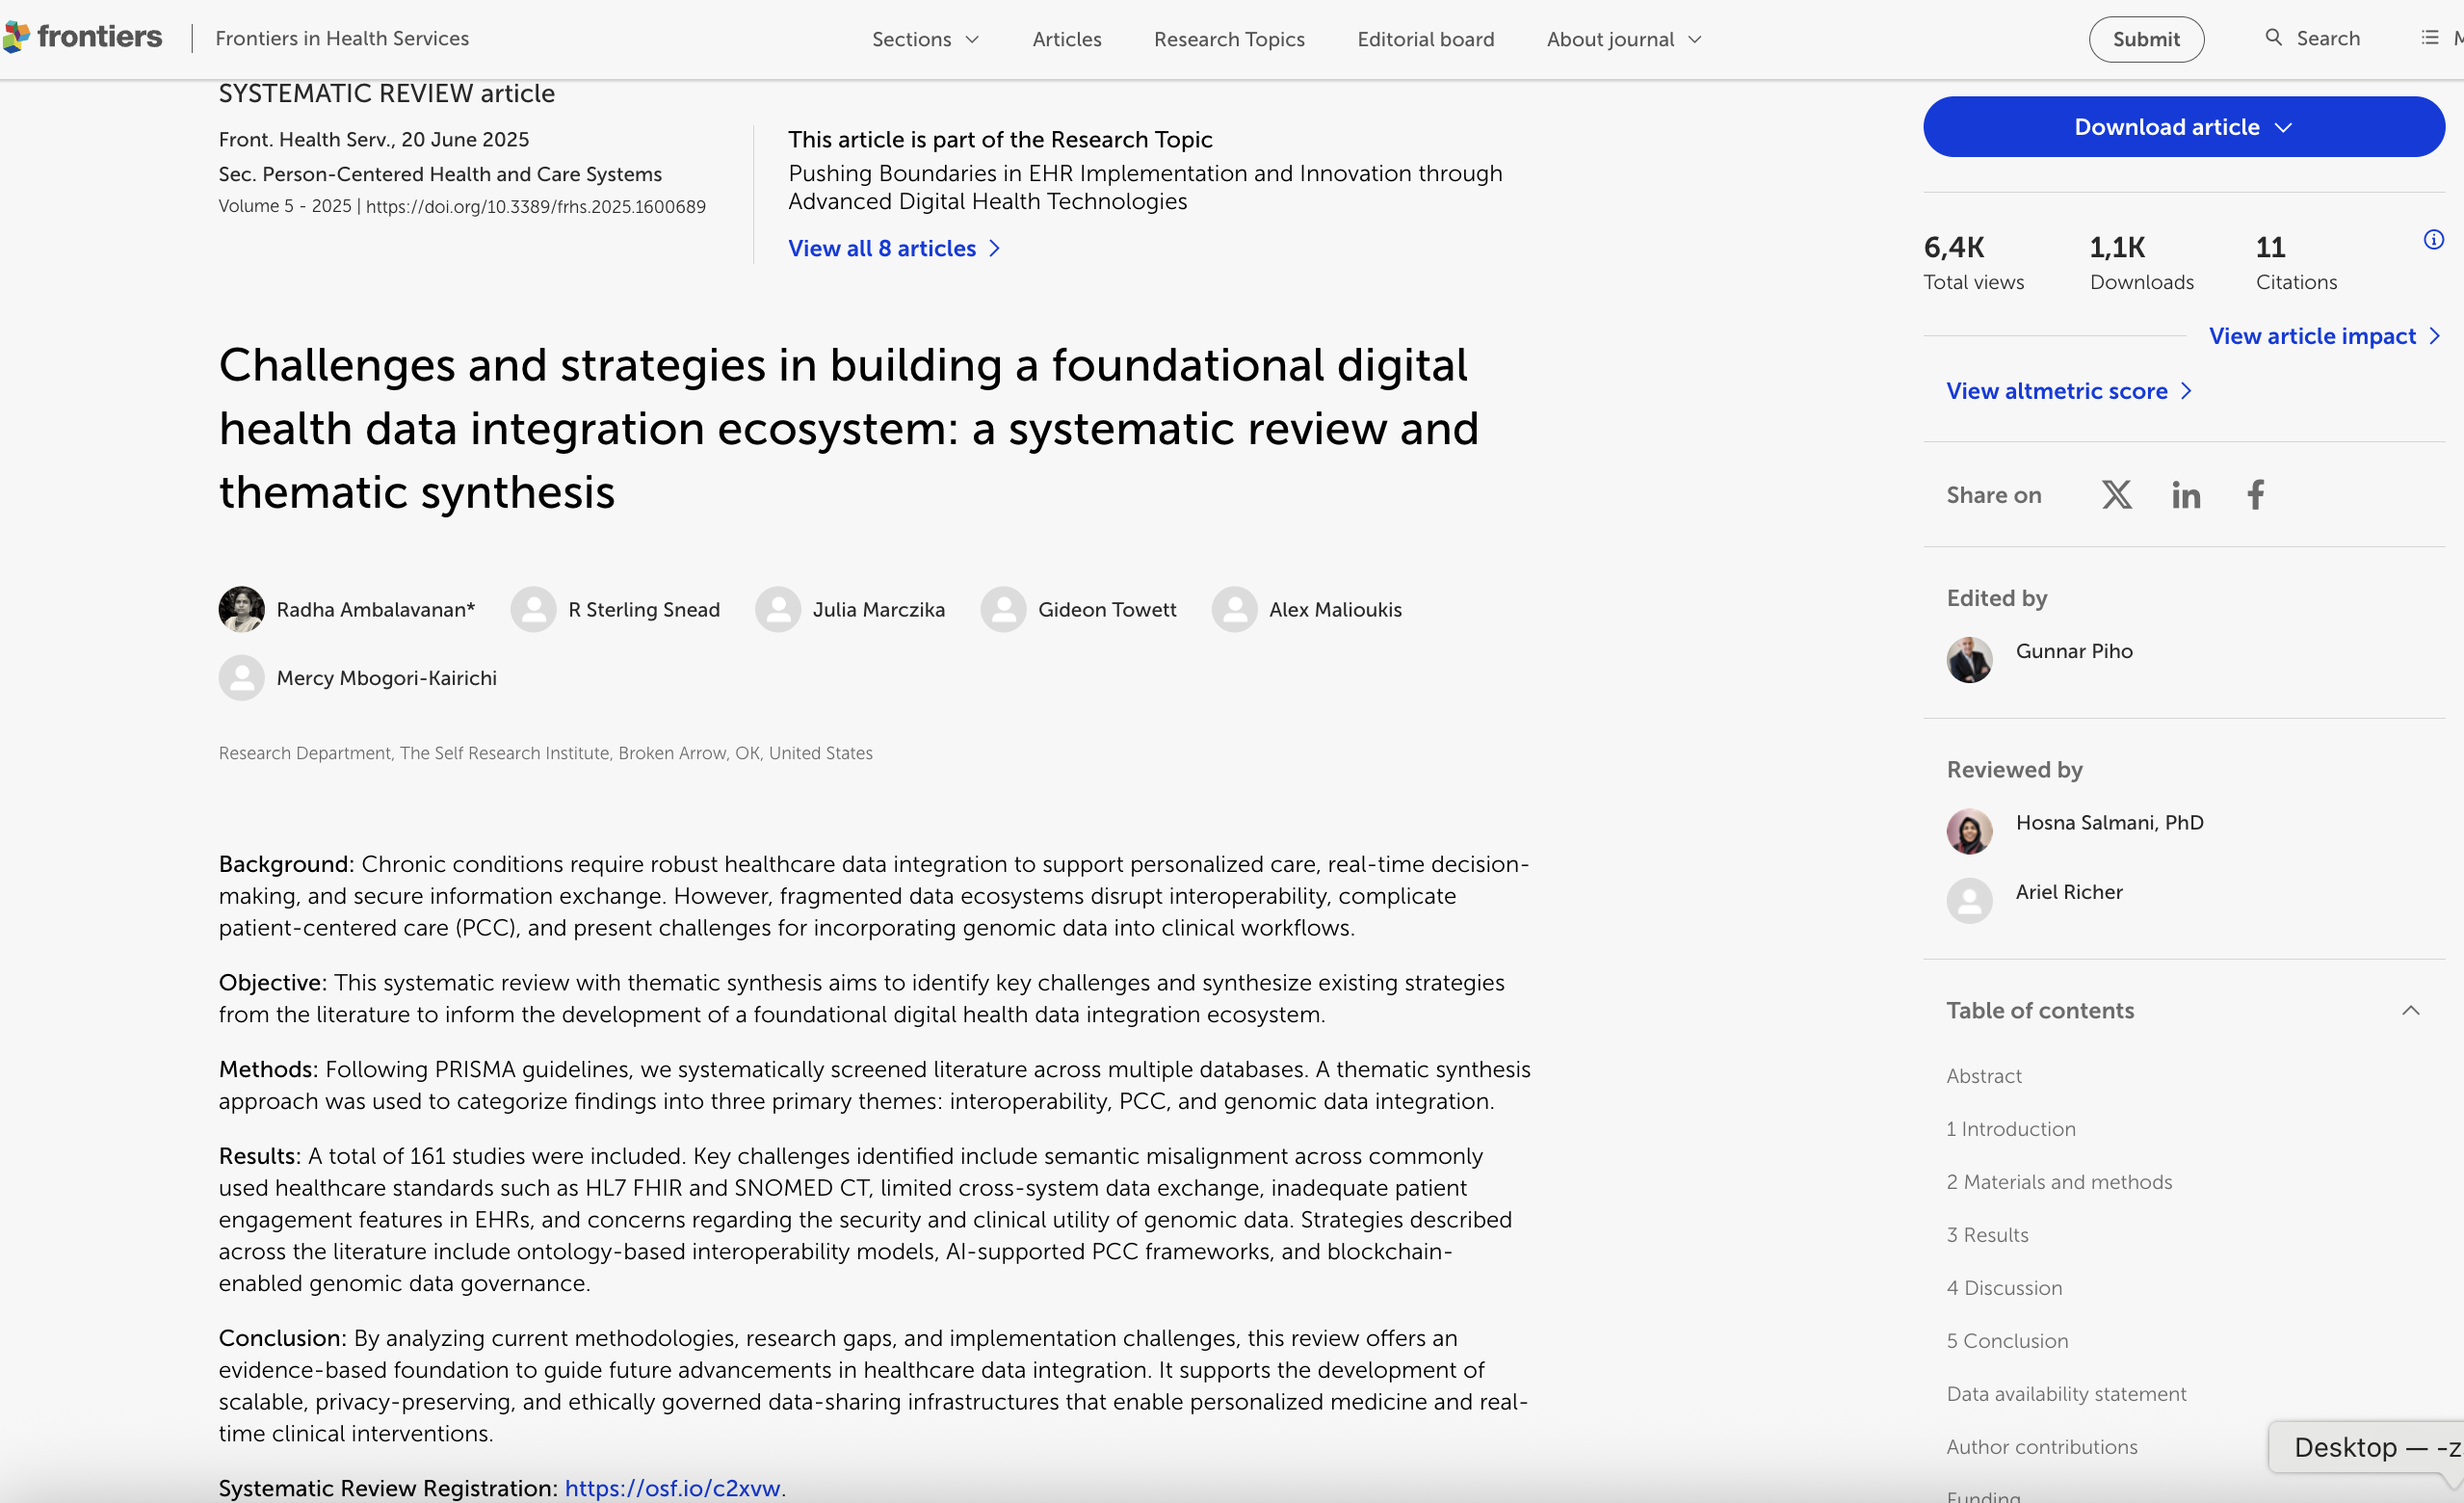Open the Research Topics menu item

[1228, 39]
